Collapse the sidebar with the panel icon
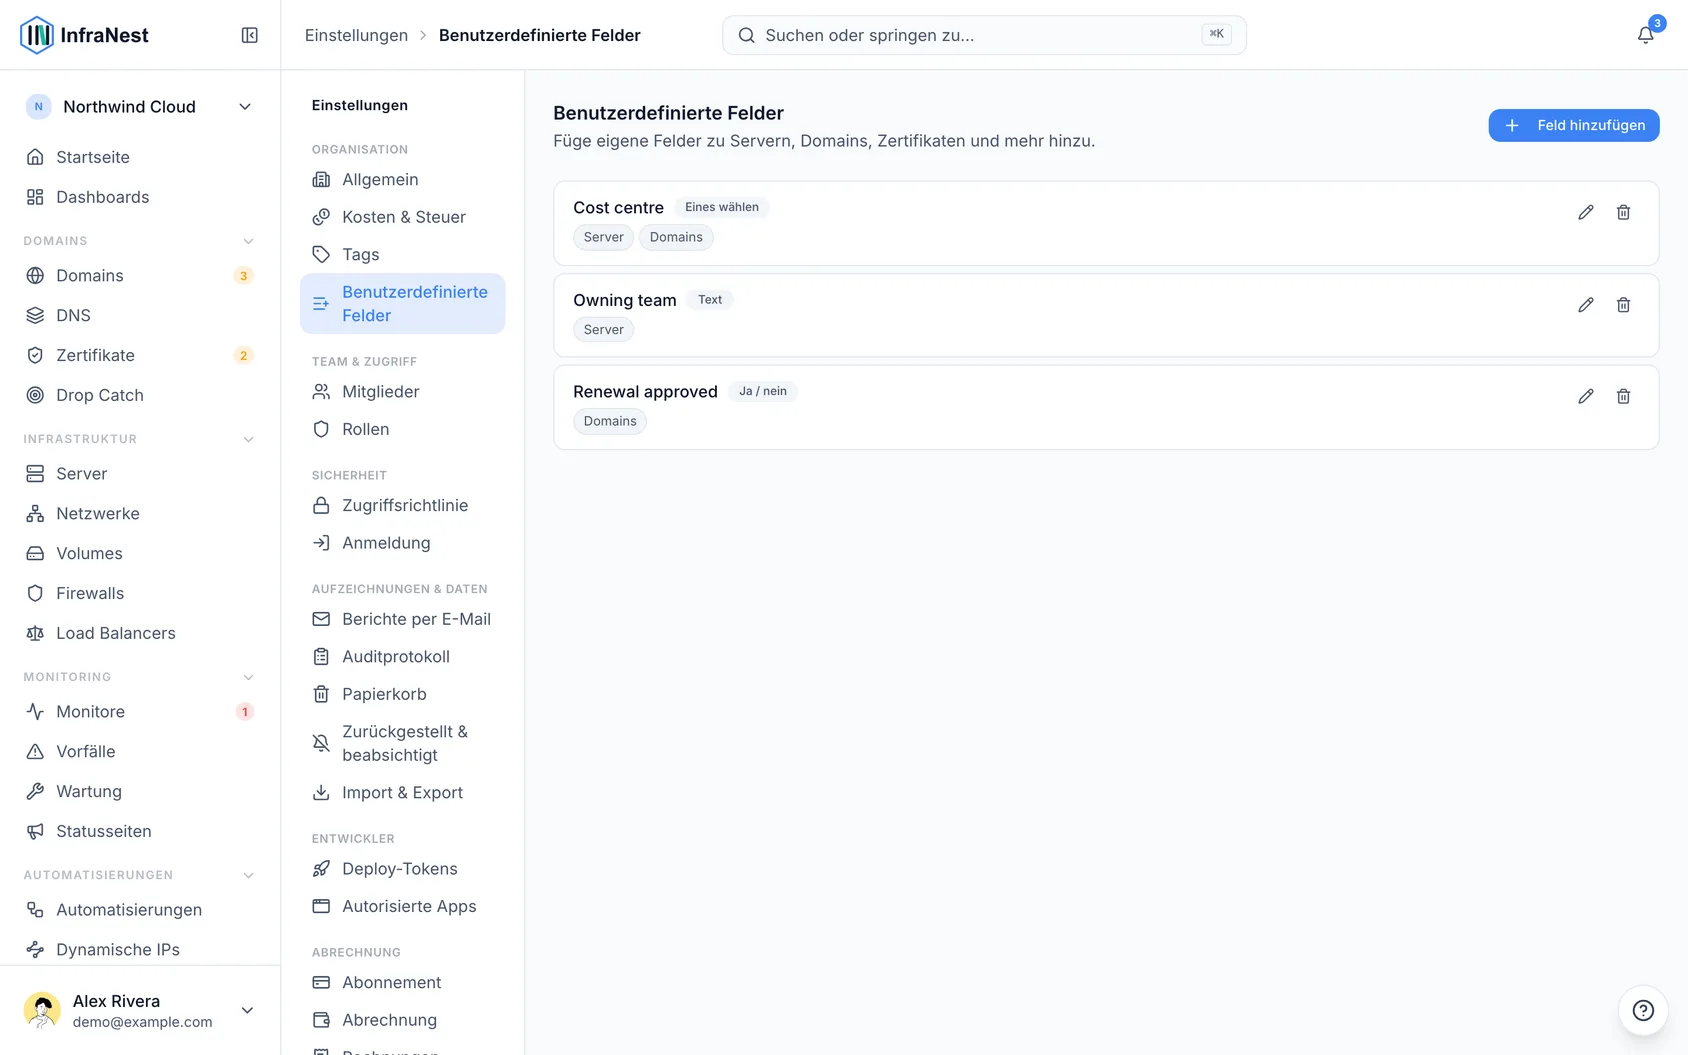Viewport: 1688px width, 1055px height. click(x=250, y=35)
